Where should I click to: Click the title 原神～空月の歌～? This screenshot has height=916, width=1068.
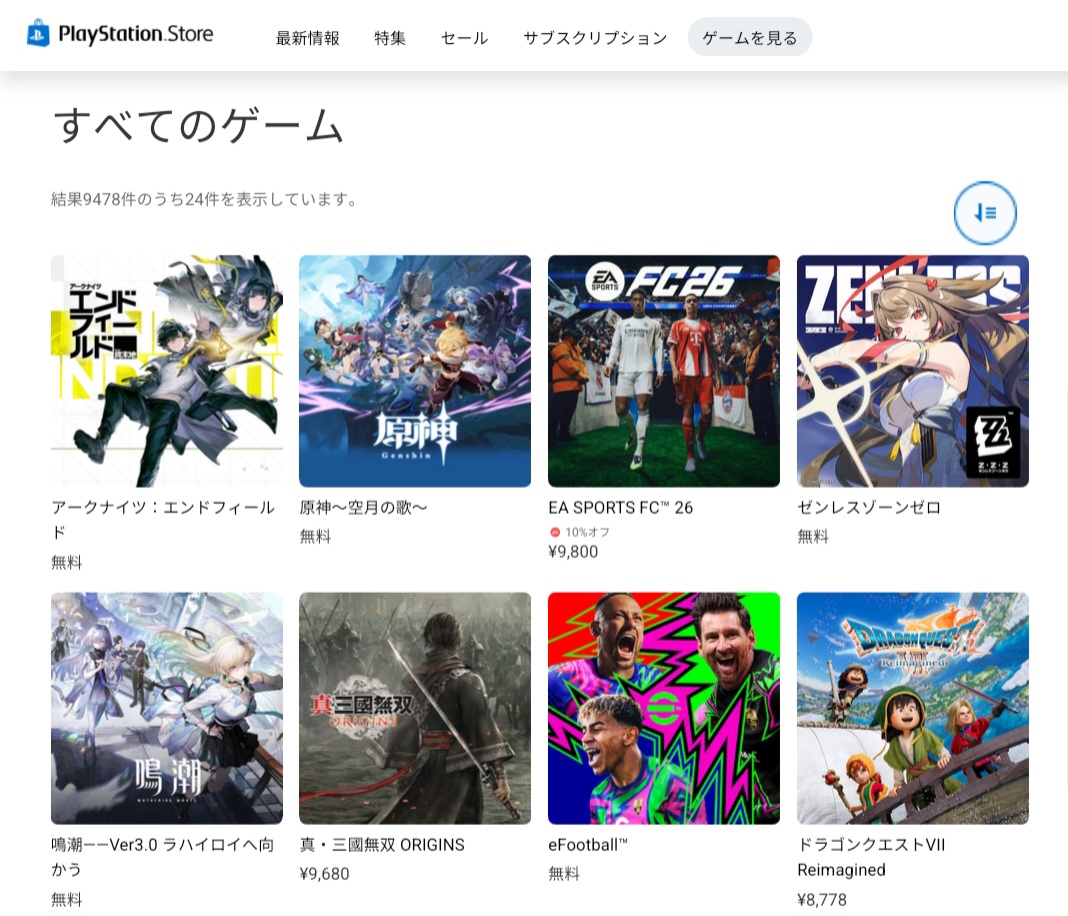coord(363,507)
